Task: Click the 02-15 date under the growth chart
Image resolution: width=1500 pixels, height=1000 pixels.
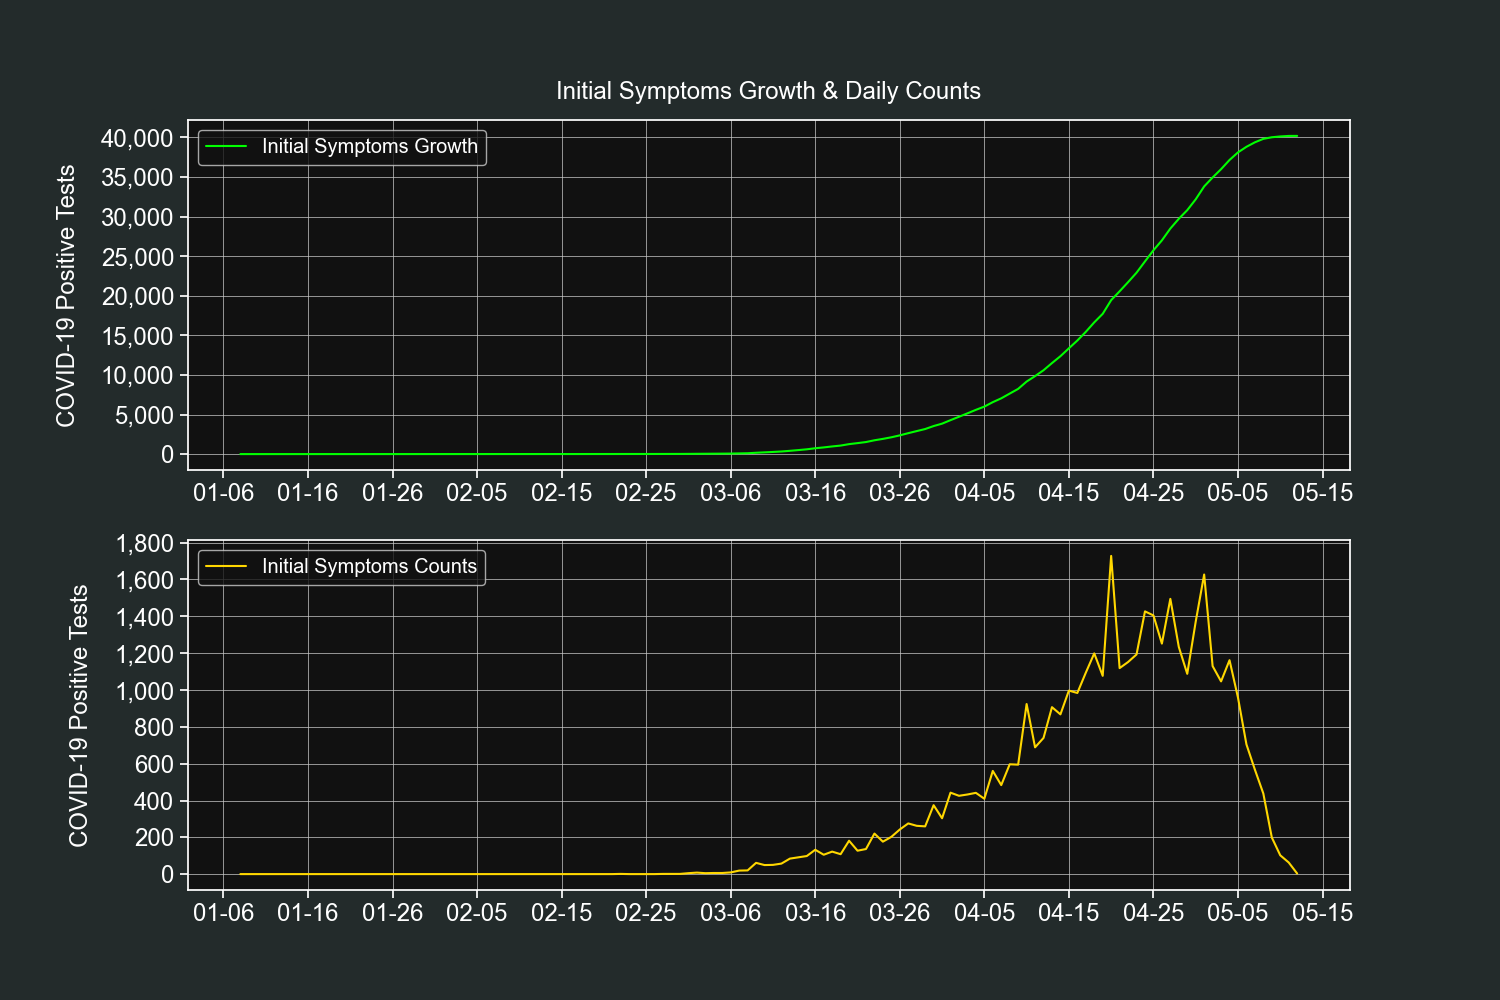Action: pos(562,493)
